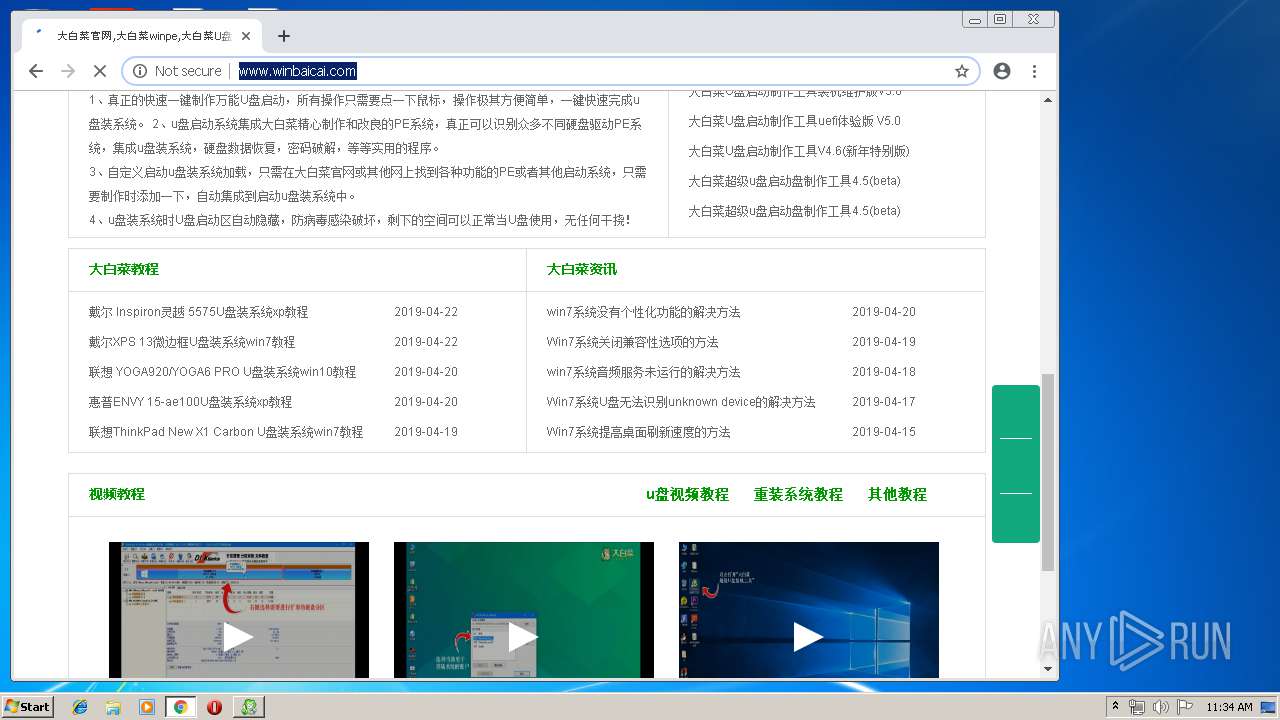This screenshot has height=720, width=1280.
Task: Open 联想ThinkPad New X1 Carbon tutorial
Action: pos(226,432)
